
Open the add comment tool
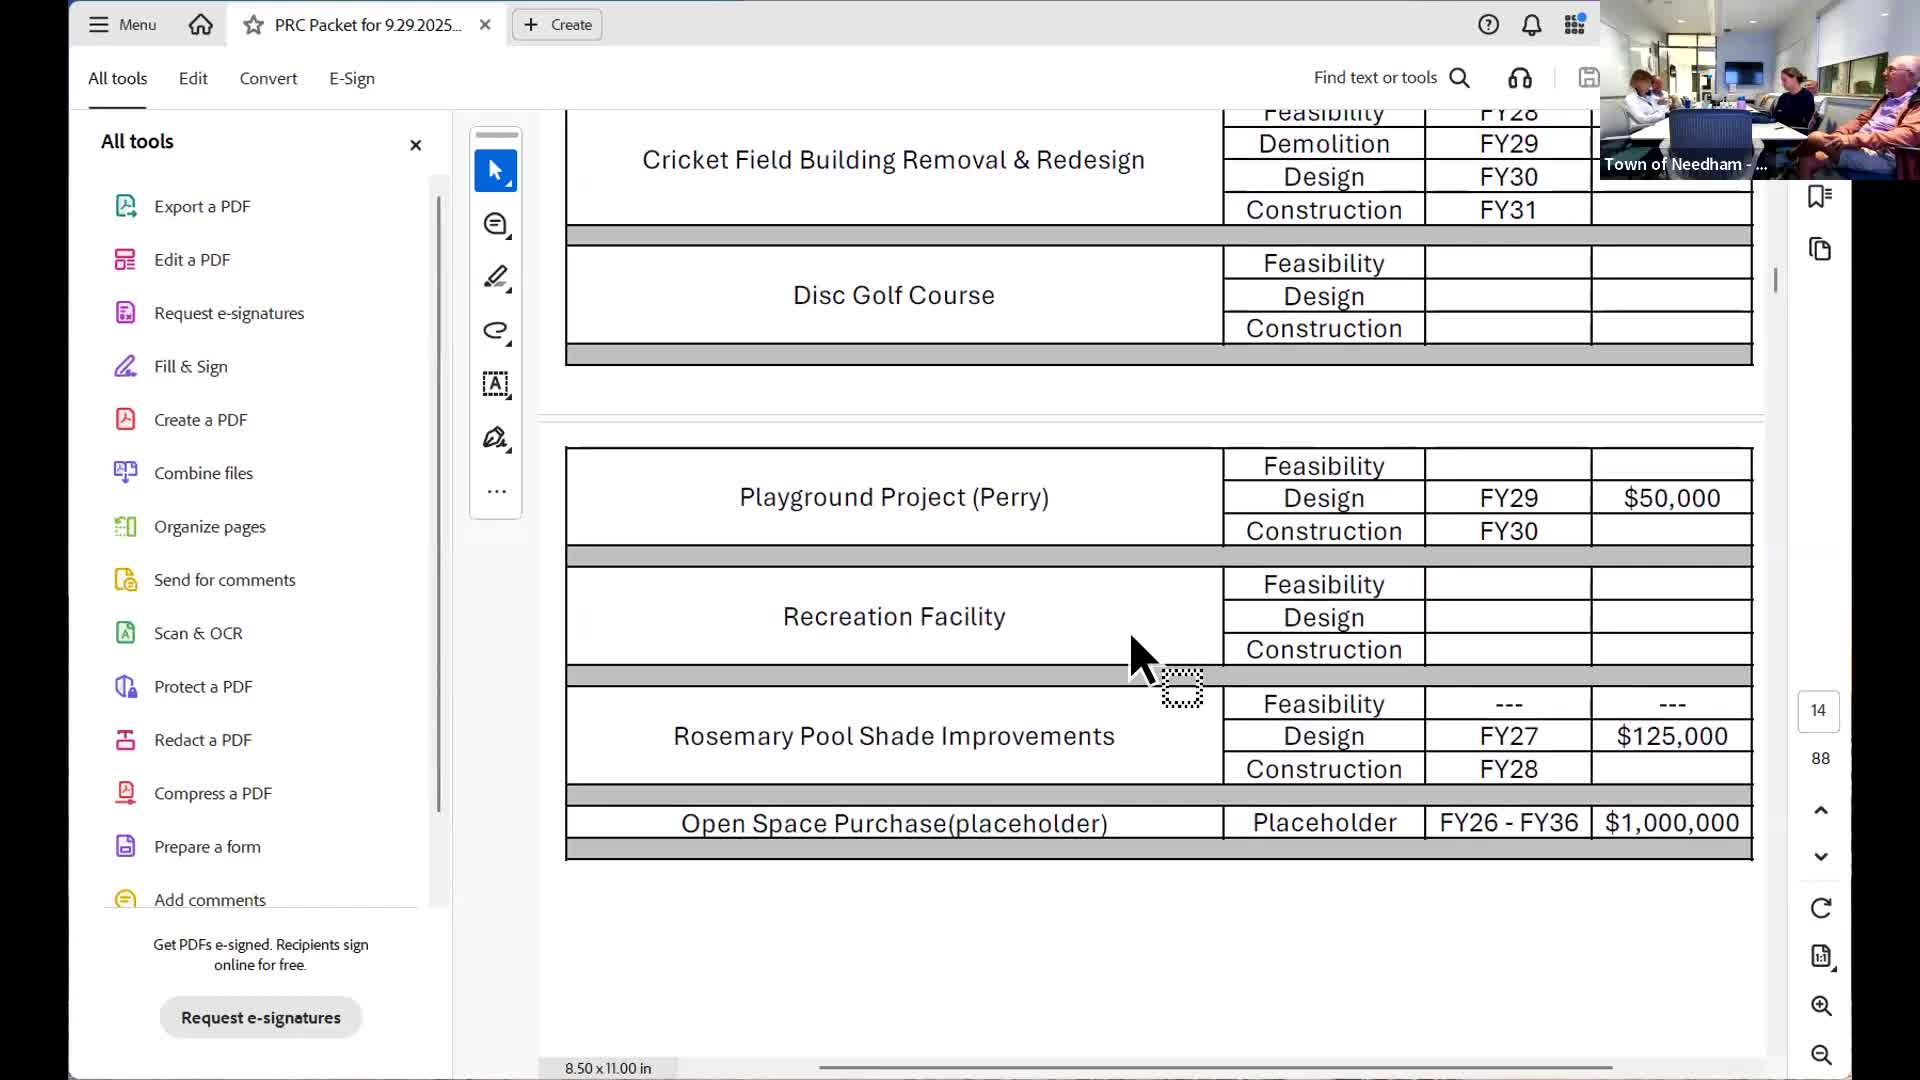coord(495,225)
